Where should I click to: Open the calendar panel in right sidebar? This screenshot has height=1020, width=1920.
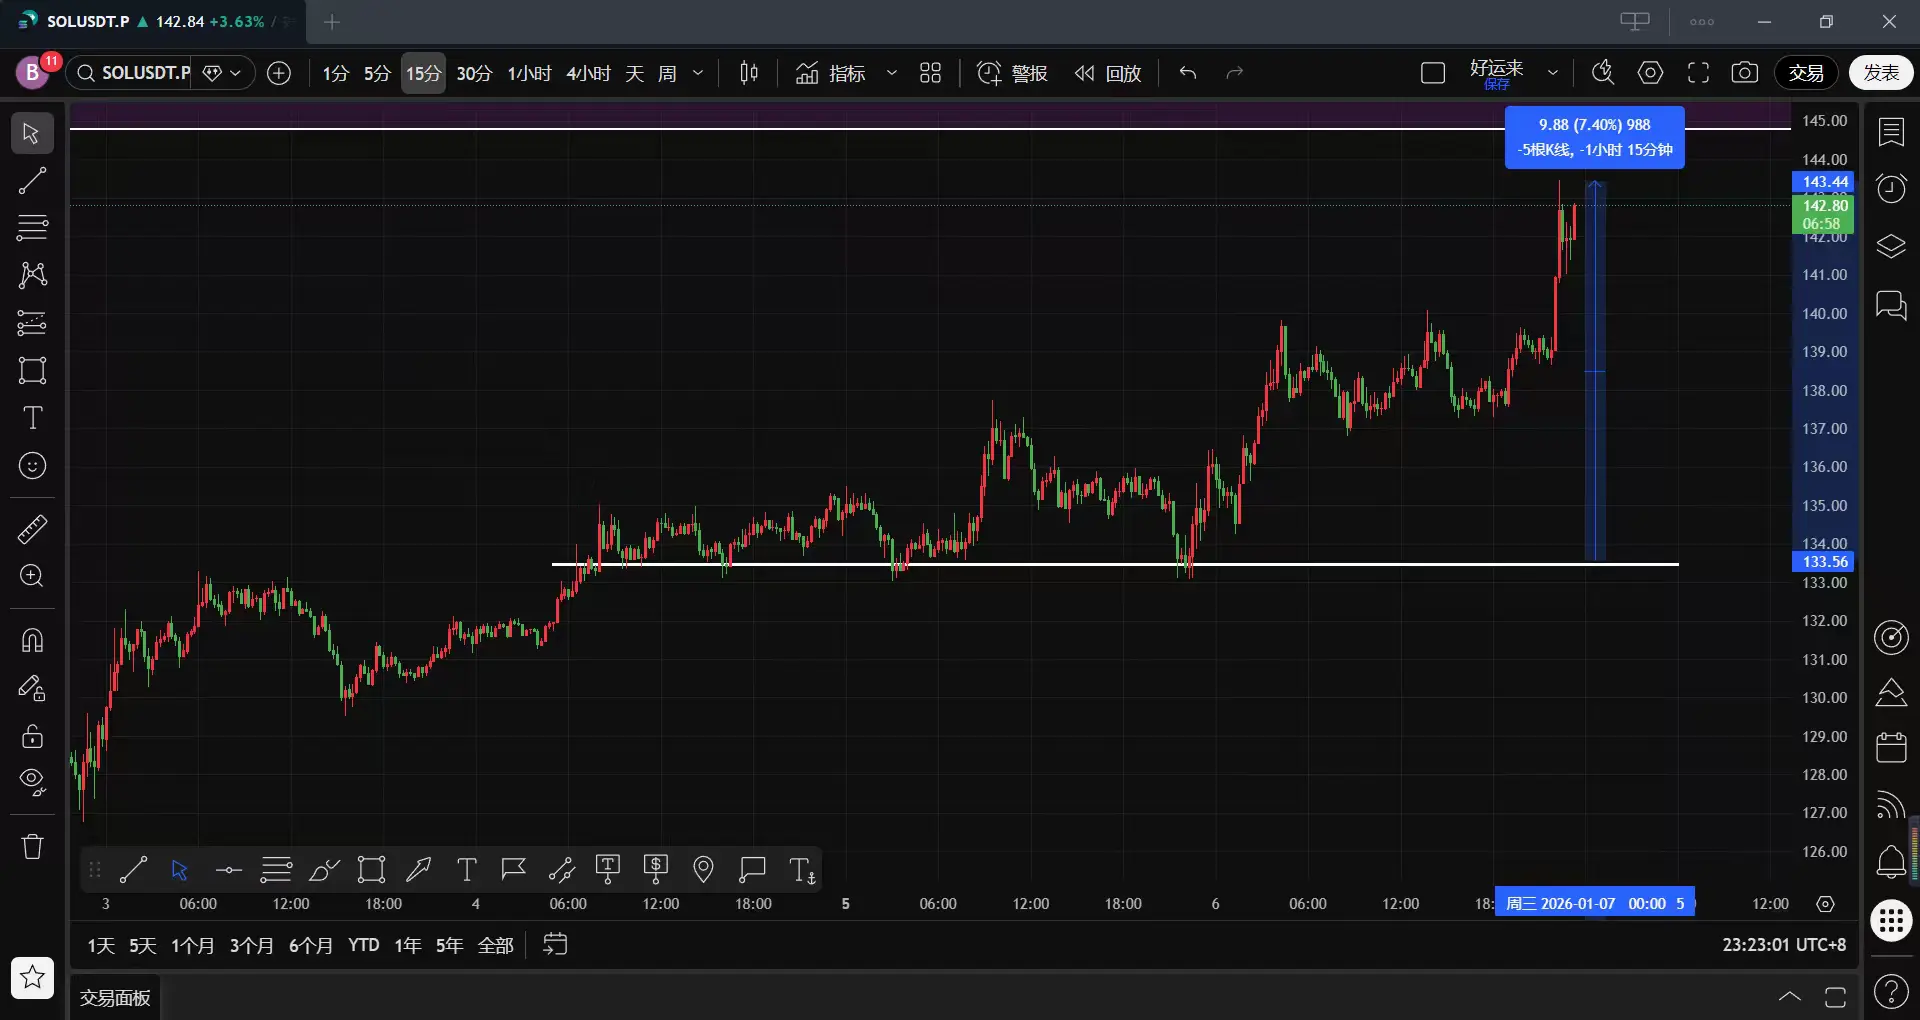1891,747
